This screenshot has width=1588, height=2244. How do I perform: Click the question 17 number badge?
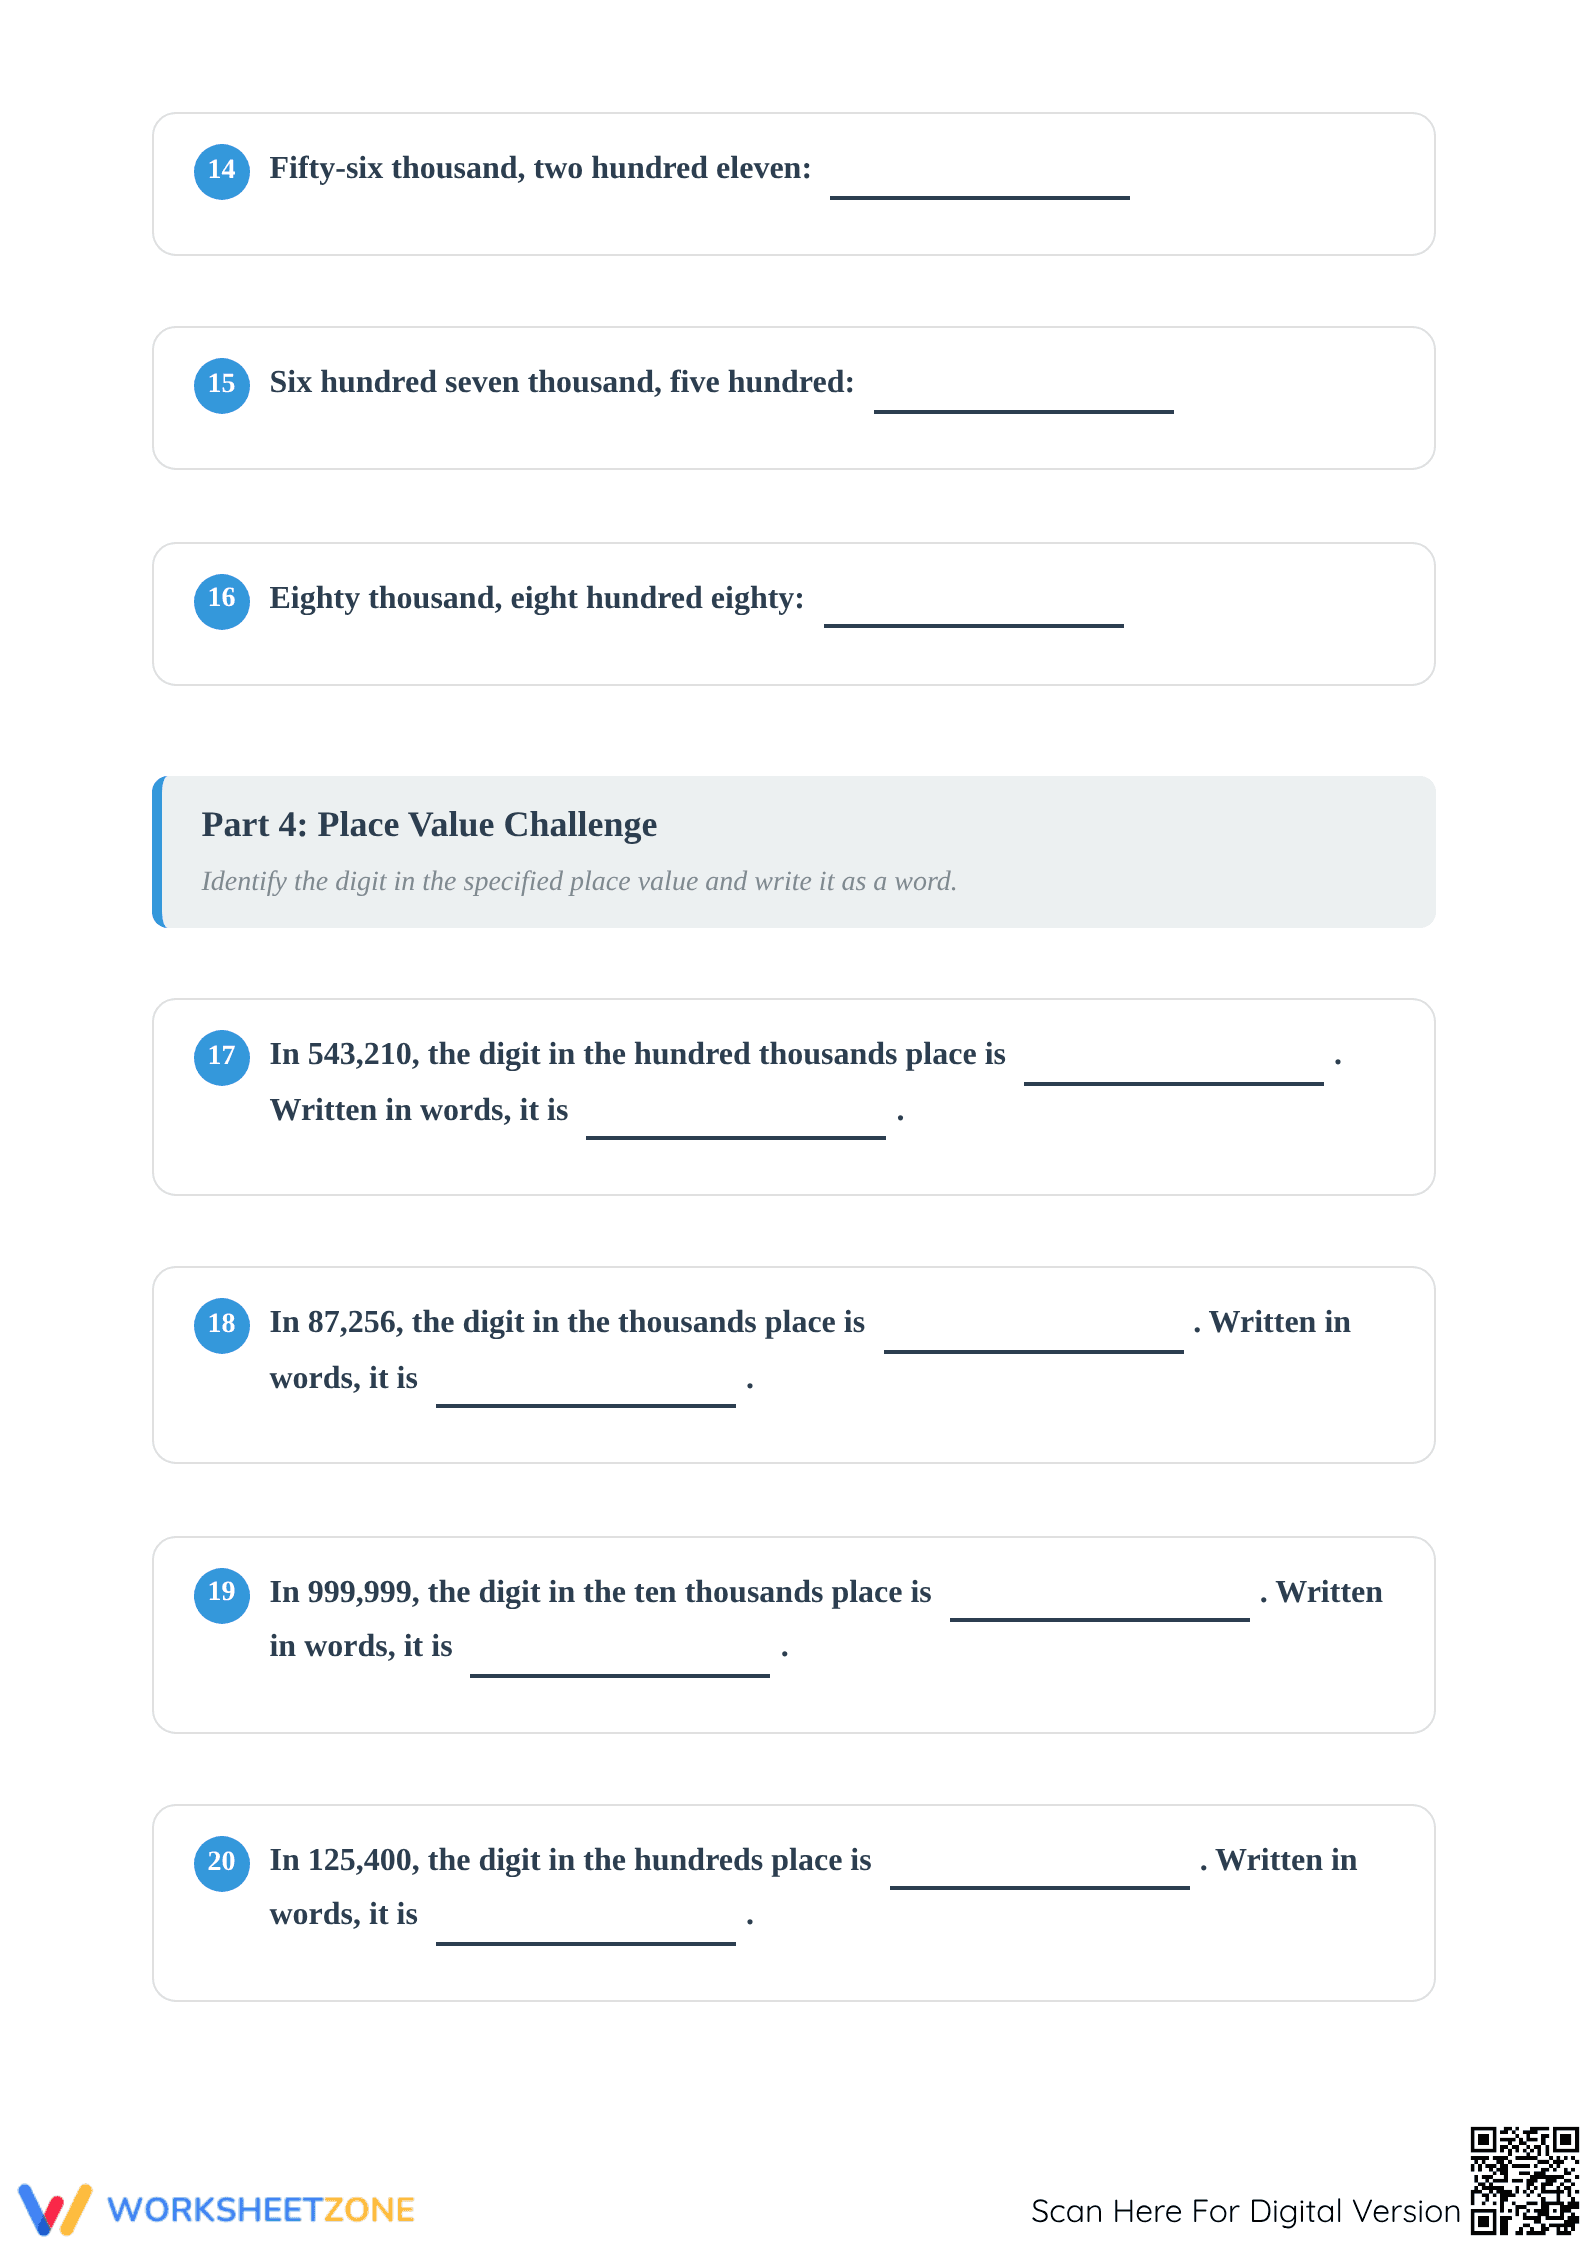[221, 1057]
